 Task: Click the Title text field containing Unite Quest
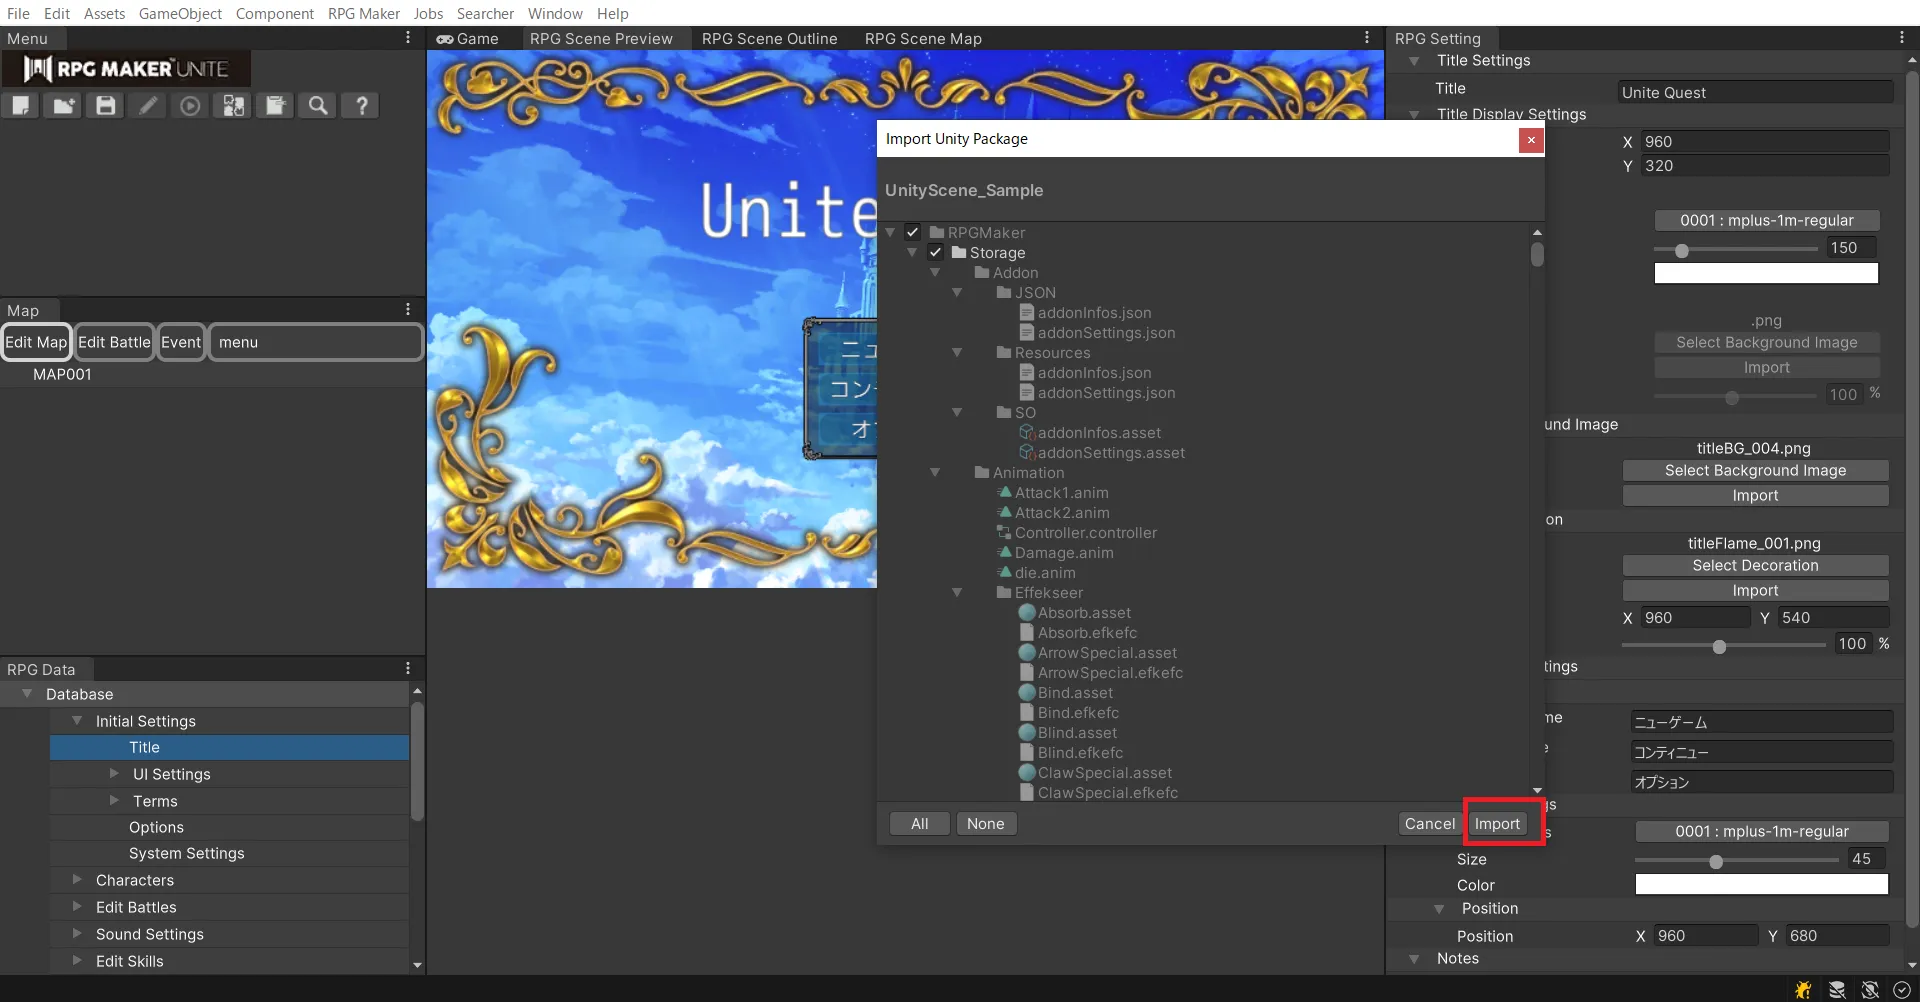click(1754, 92)
